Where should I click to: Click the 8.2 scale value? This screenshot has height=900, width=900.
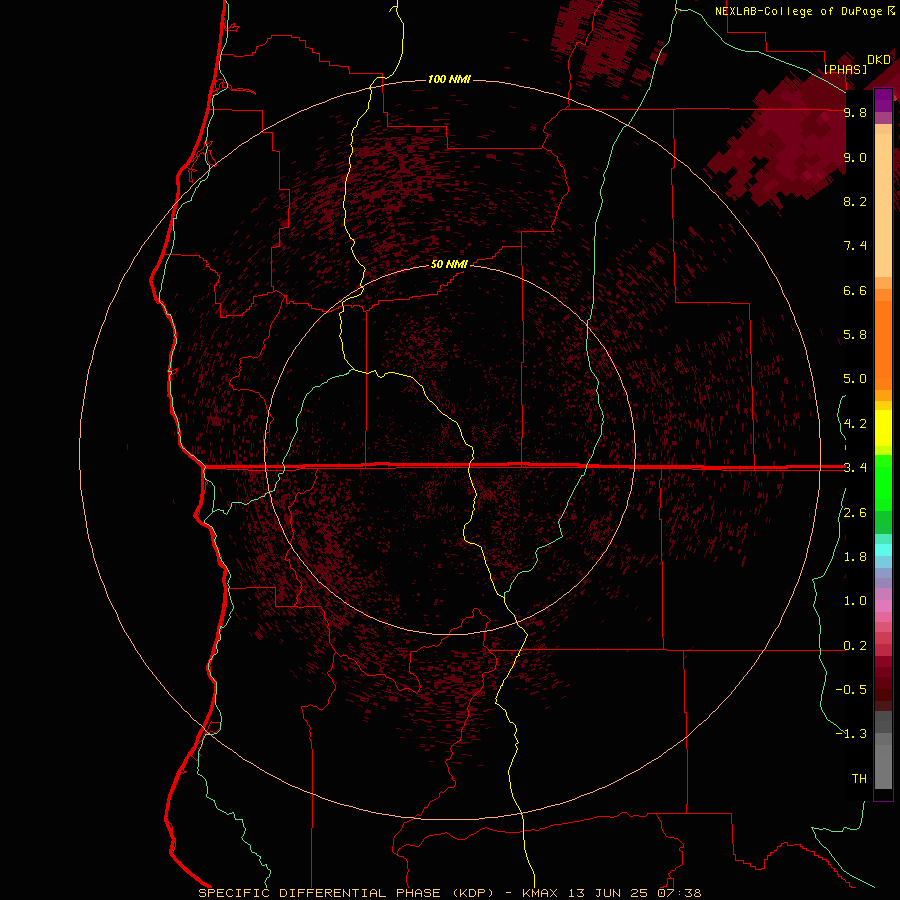point(855,202)
